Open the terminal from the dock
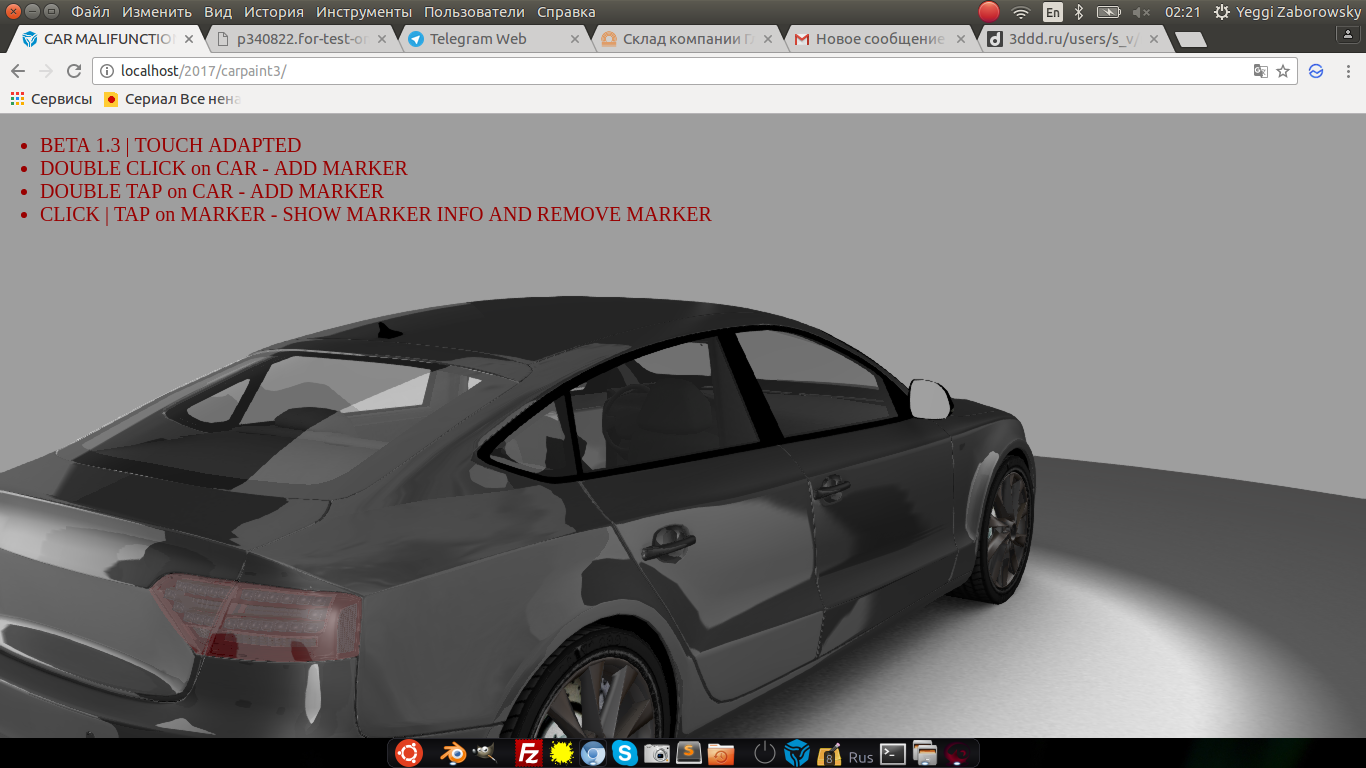This screenshot has width=1366, height=768. (x=893, y=754)
